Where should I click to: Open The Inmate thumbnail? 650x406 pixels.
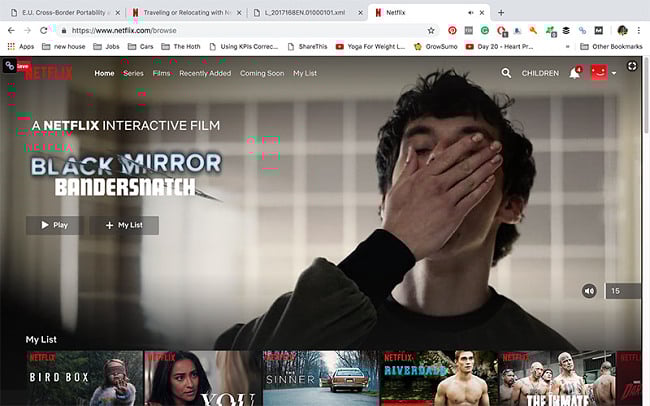tap(557, 378)
